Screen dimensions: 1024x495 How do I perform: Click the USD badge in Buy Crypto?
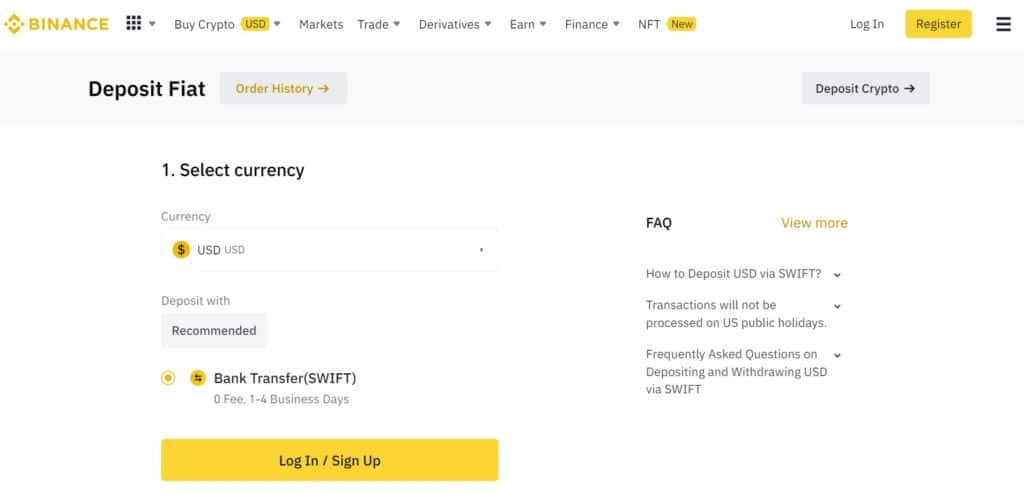click(256, 24)
